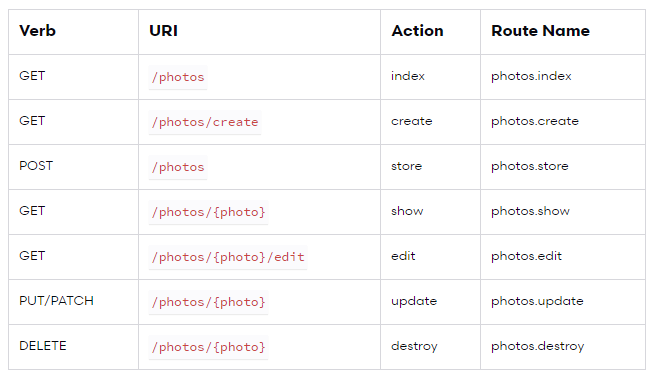Click the Verb column header
Screen dimensions: 655x378
(x=38, y=31)
